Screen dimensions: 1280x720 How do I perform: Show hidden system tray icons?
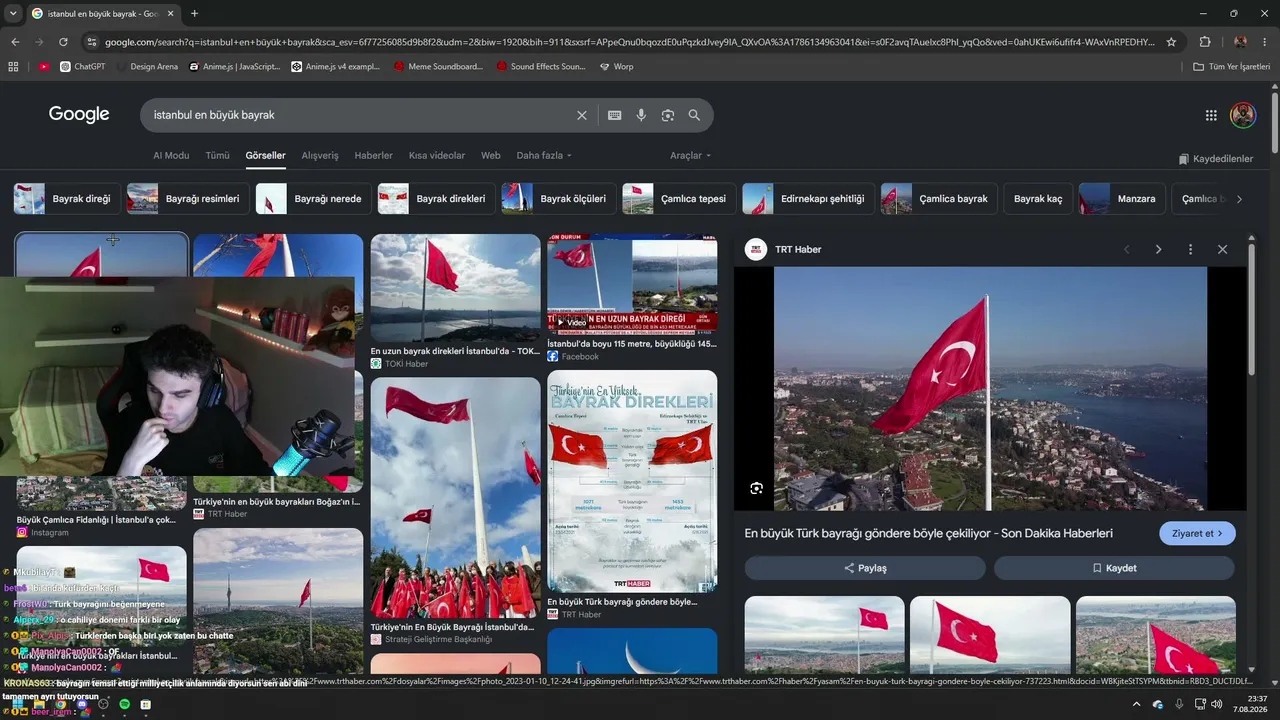[1136, 705]
